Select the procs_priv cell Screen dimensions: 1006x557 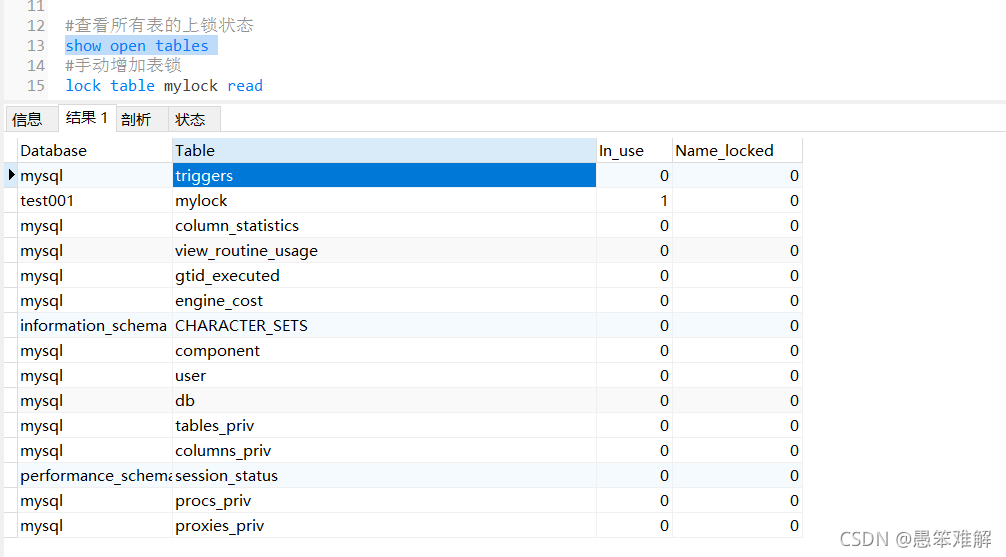[x=384, y=501]
